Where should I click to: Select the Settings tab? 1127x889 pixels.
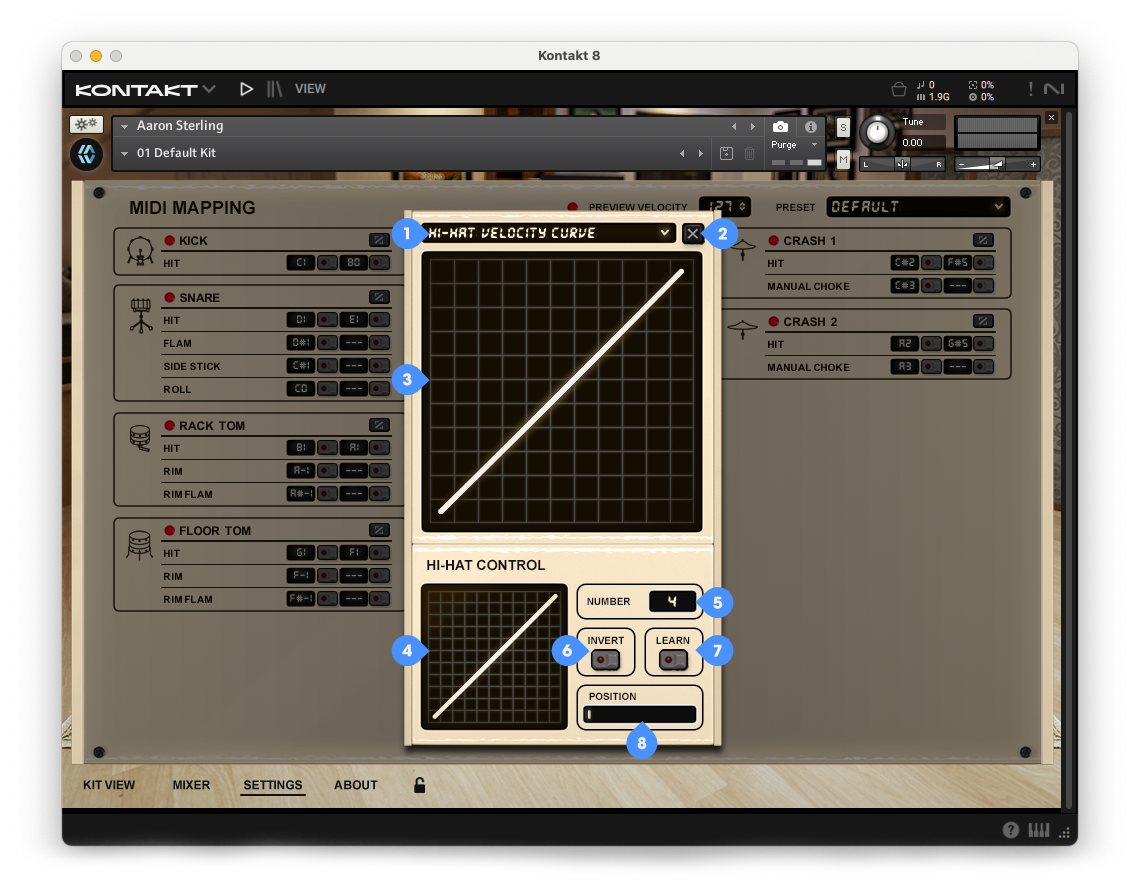[273, 785]
